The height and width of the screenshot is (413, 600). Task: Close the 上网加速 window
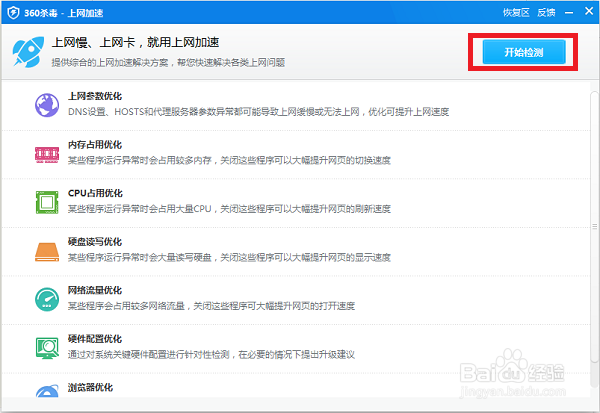(589, 11)
